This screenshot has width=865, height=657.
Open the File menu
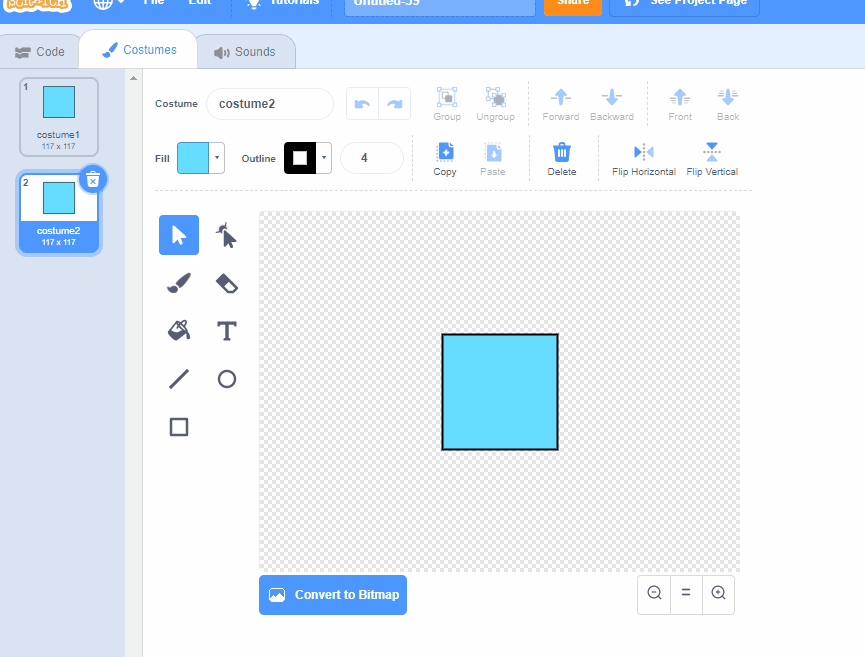[154, 3]
